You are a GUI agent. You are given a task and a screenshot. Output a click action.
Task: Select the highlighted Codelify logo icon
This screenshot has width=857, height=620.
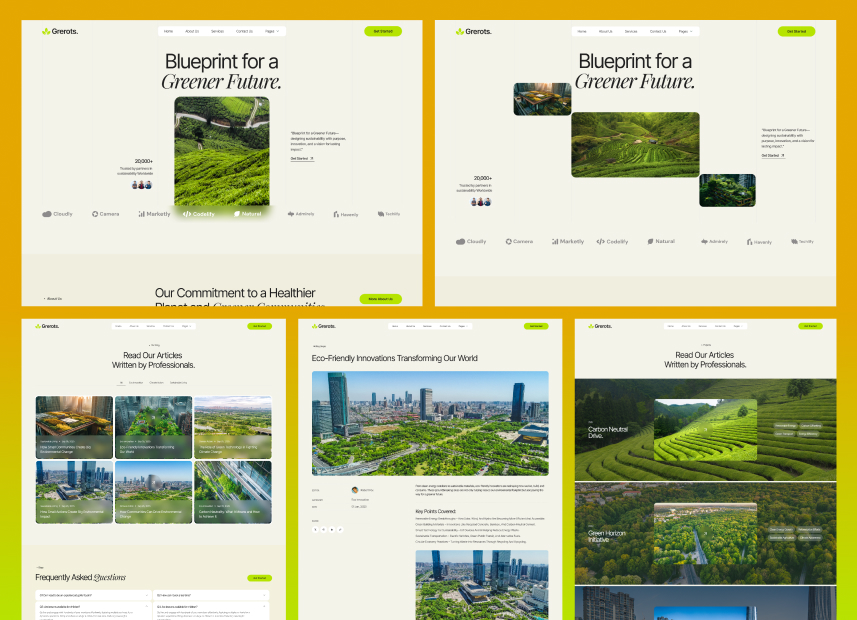coord(187,213)
